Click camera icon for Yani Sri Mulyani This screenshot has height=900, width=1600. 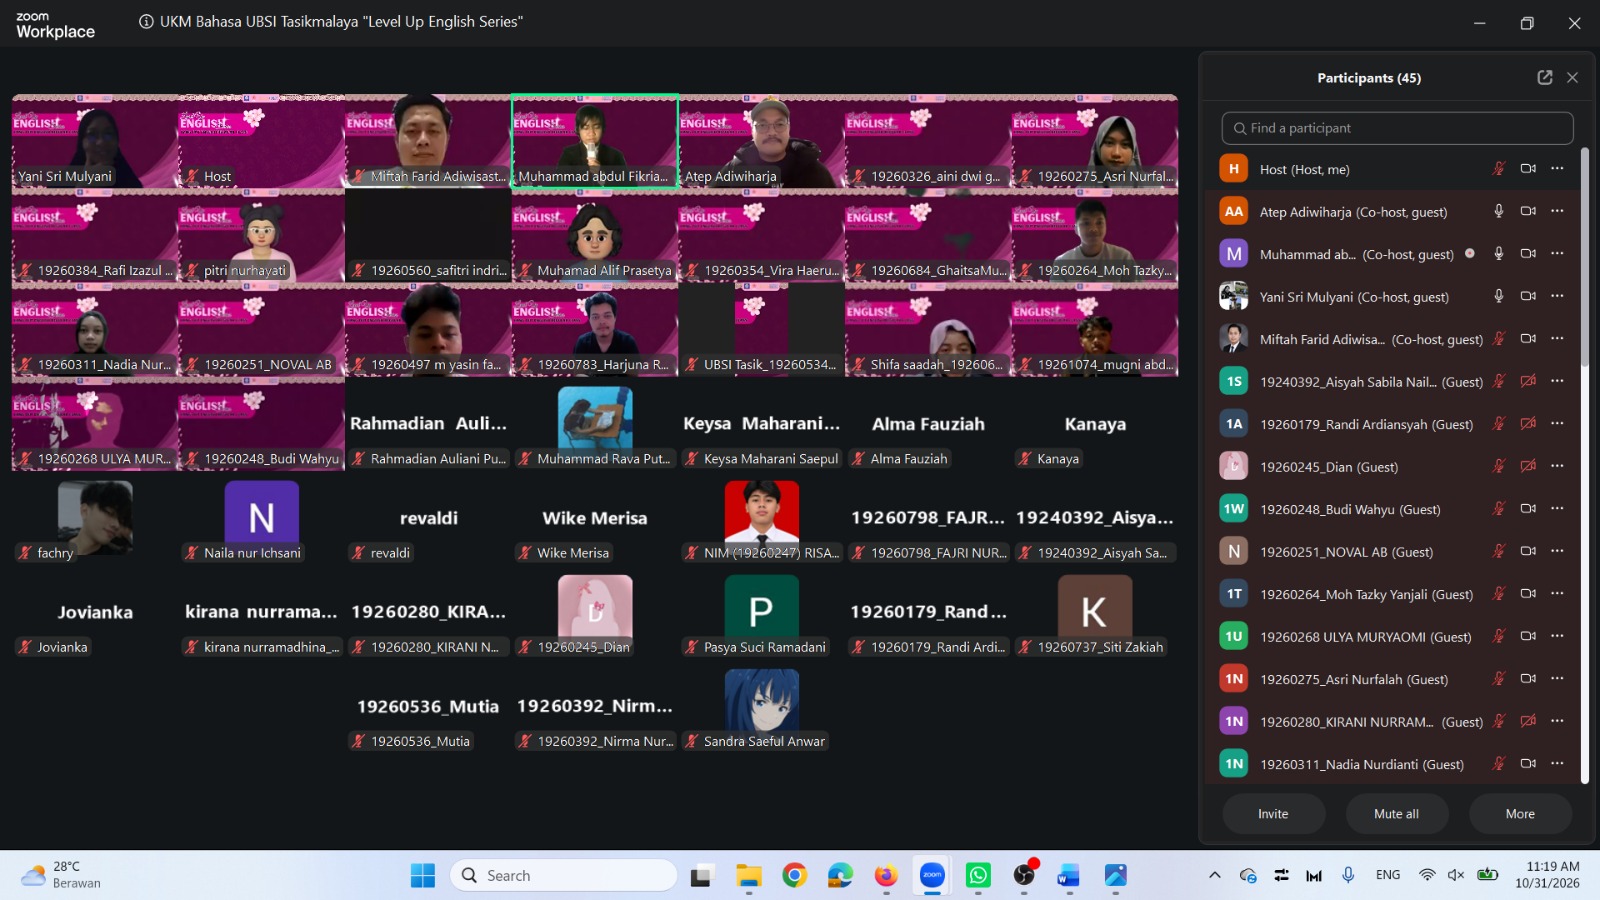pos(1528,296)
